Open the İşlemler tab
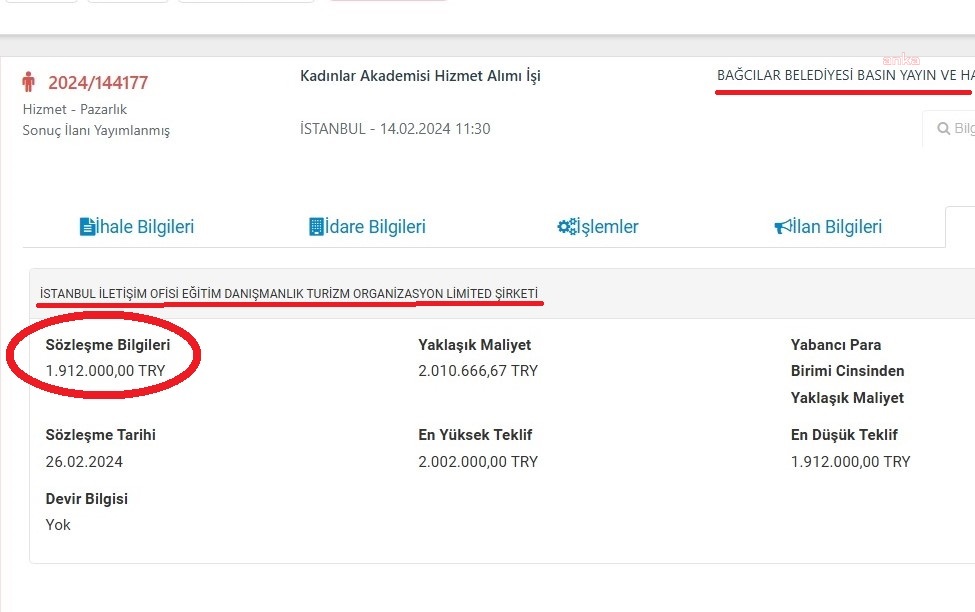This screenshot has width=975, height=612. coord(598,226)
